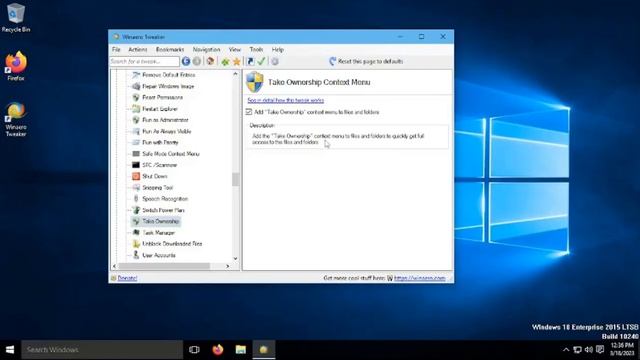Viewport: 640px width, 360px height.
Task: Click the Unblock Downloaded Files tree icon
Action: 136,244
